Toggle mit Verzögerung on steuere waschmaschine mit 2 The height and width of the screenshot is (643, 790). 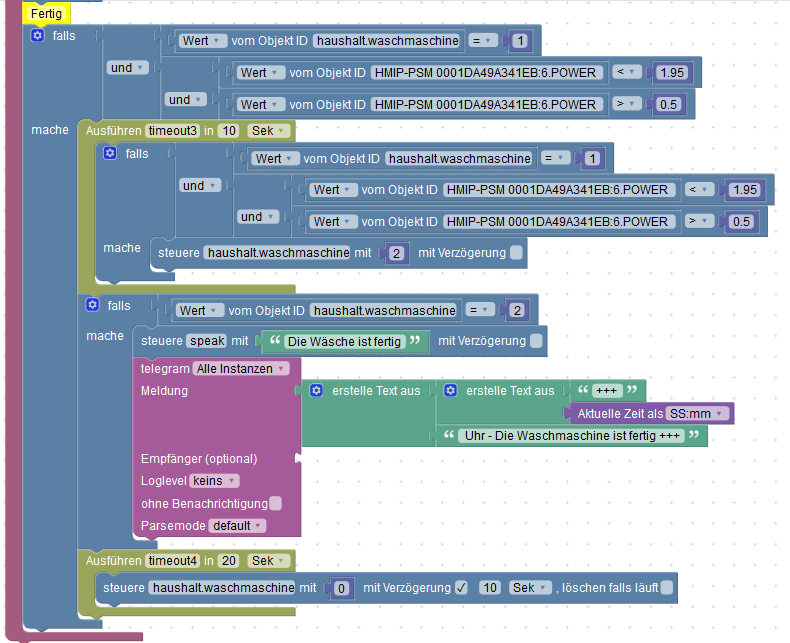tap(516, 252)
